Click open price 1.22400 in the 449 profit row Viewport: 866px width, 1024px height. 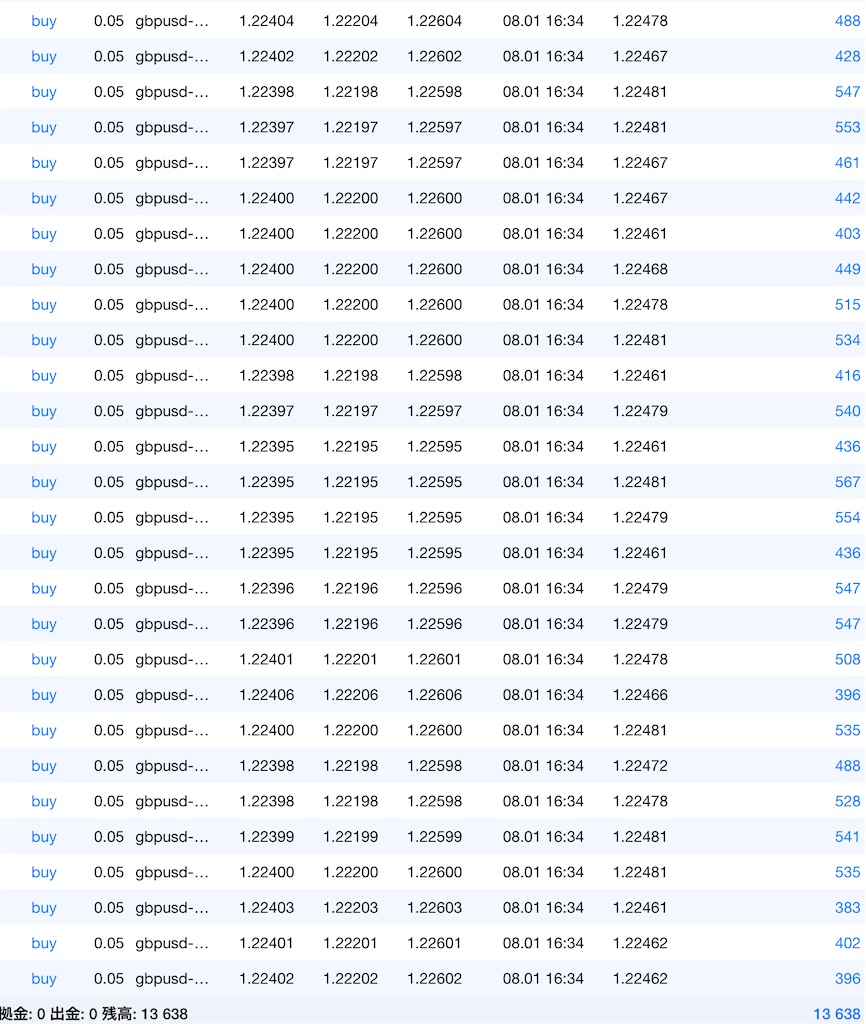266,269
